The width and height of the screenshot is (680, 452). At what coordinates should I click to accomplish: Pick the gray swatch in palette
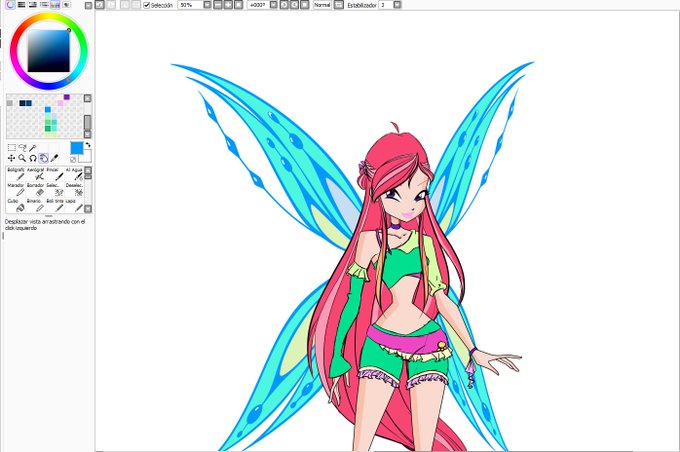coord(10,103)
